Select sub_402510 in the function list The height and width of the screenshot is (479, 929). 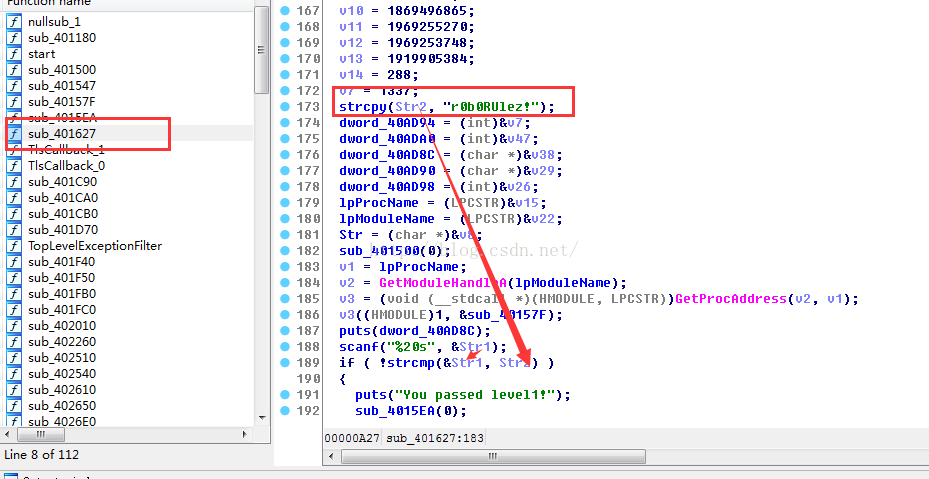point(62,358)
